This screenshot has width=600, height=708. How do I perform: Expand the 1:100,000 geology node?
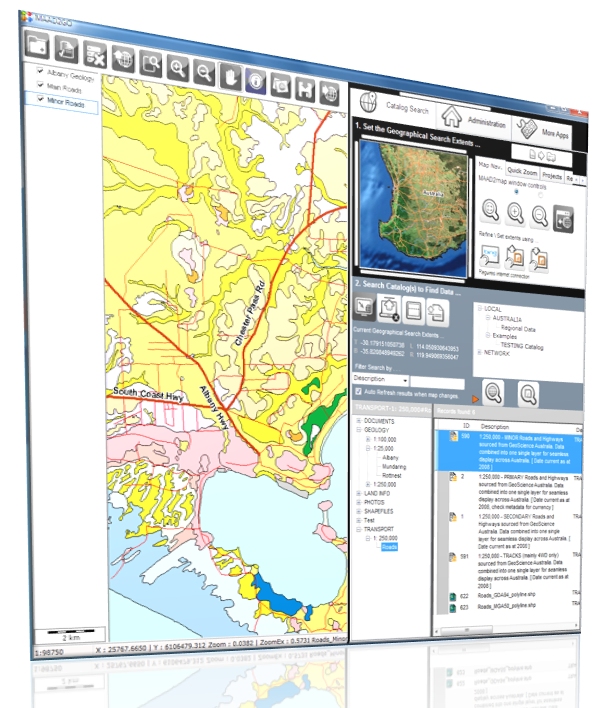pyautogui.click(x=367, y=439)
